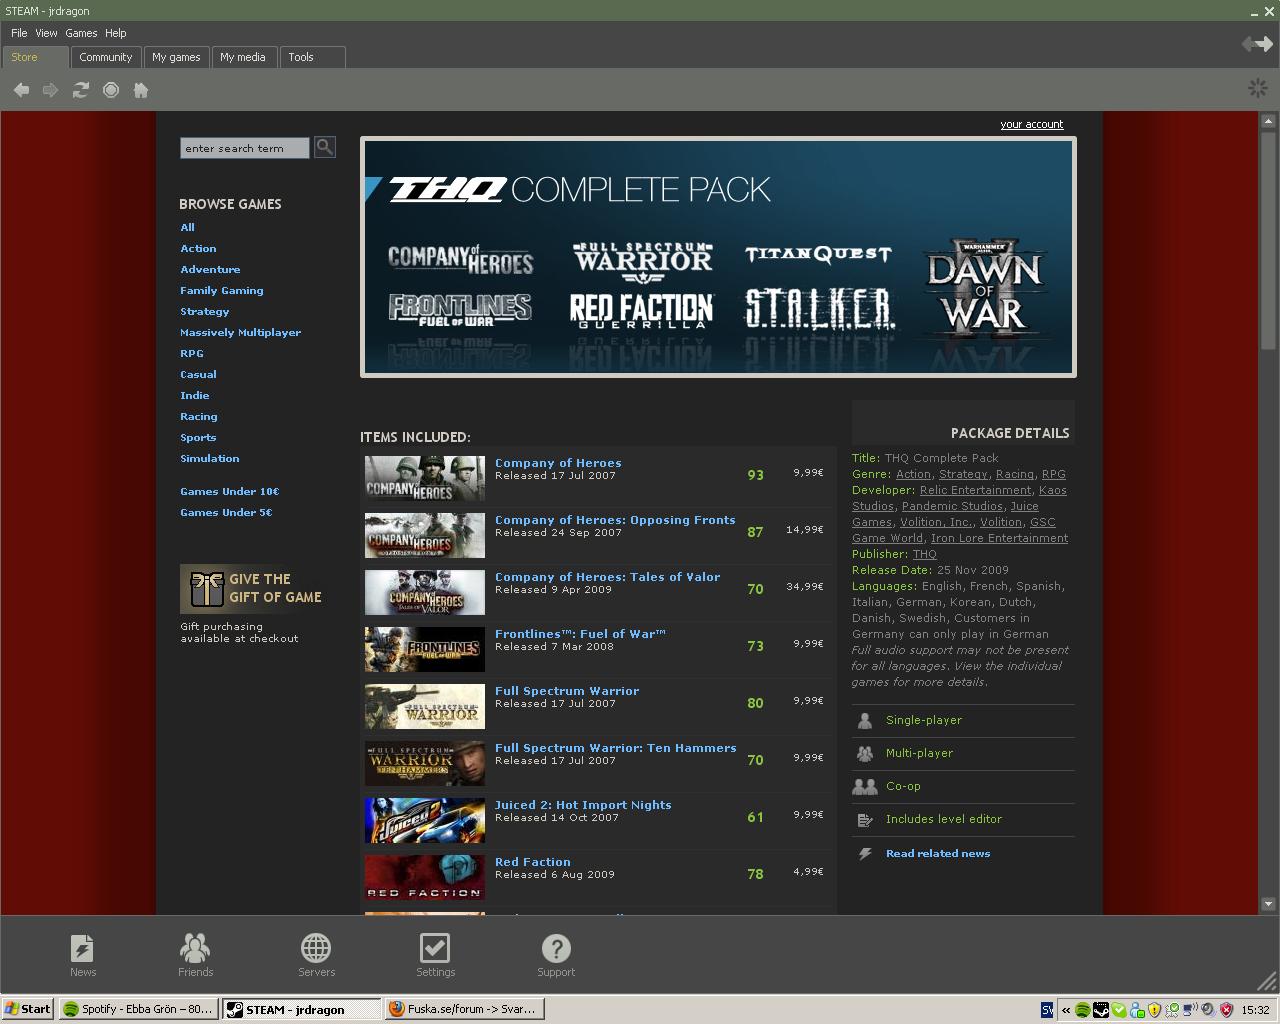Open the Friends panel icon

(x=195, y=955)
